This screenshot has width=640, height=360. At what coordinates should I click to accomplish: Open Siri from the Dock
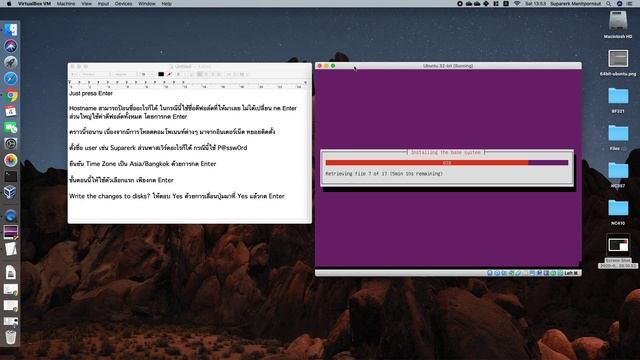click(11, 46)
